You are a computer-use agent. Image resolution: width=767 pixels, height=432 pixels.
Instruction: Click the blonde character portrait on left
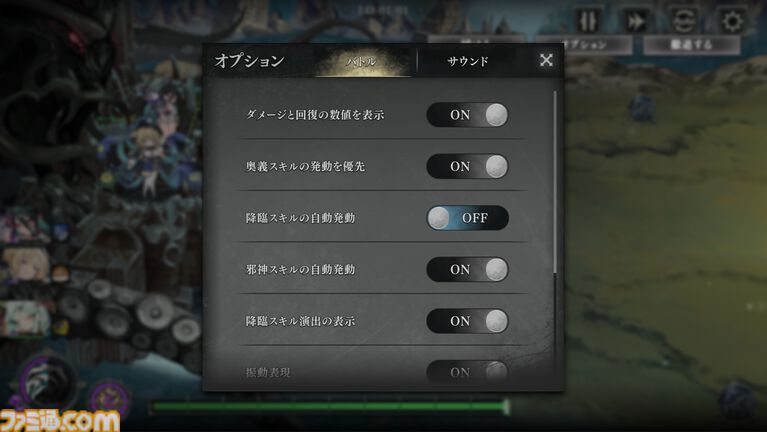(25, 265)
